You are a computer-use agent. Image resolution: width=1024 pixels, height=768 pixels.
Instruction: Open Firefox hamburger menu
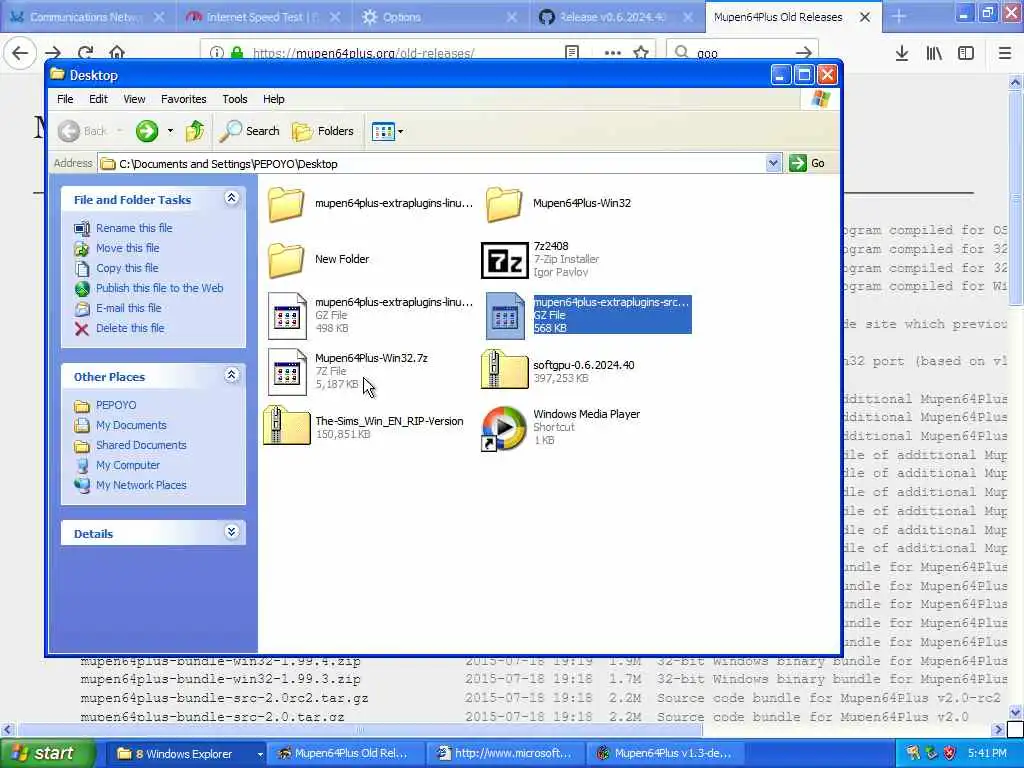[x=1004, y=53]
